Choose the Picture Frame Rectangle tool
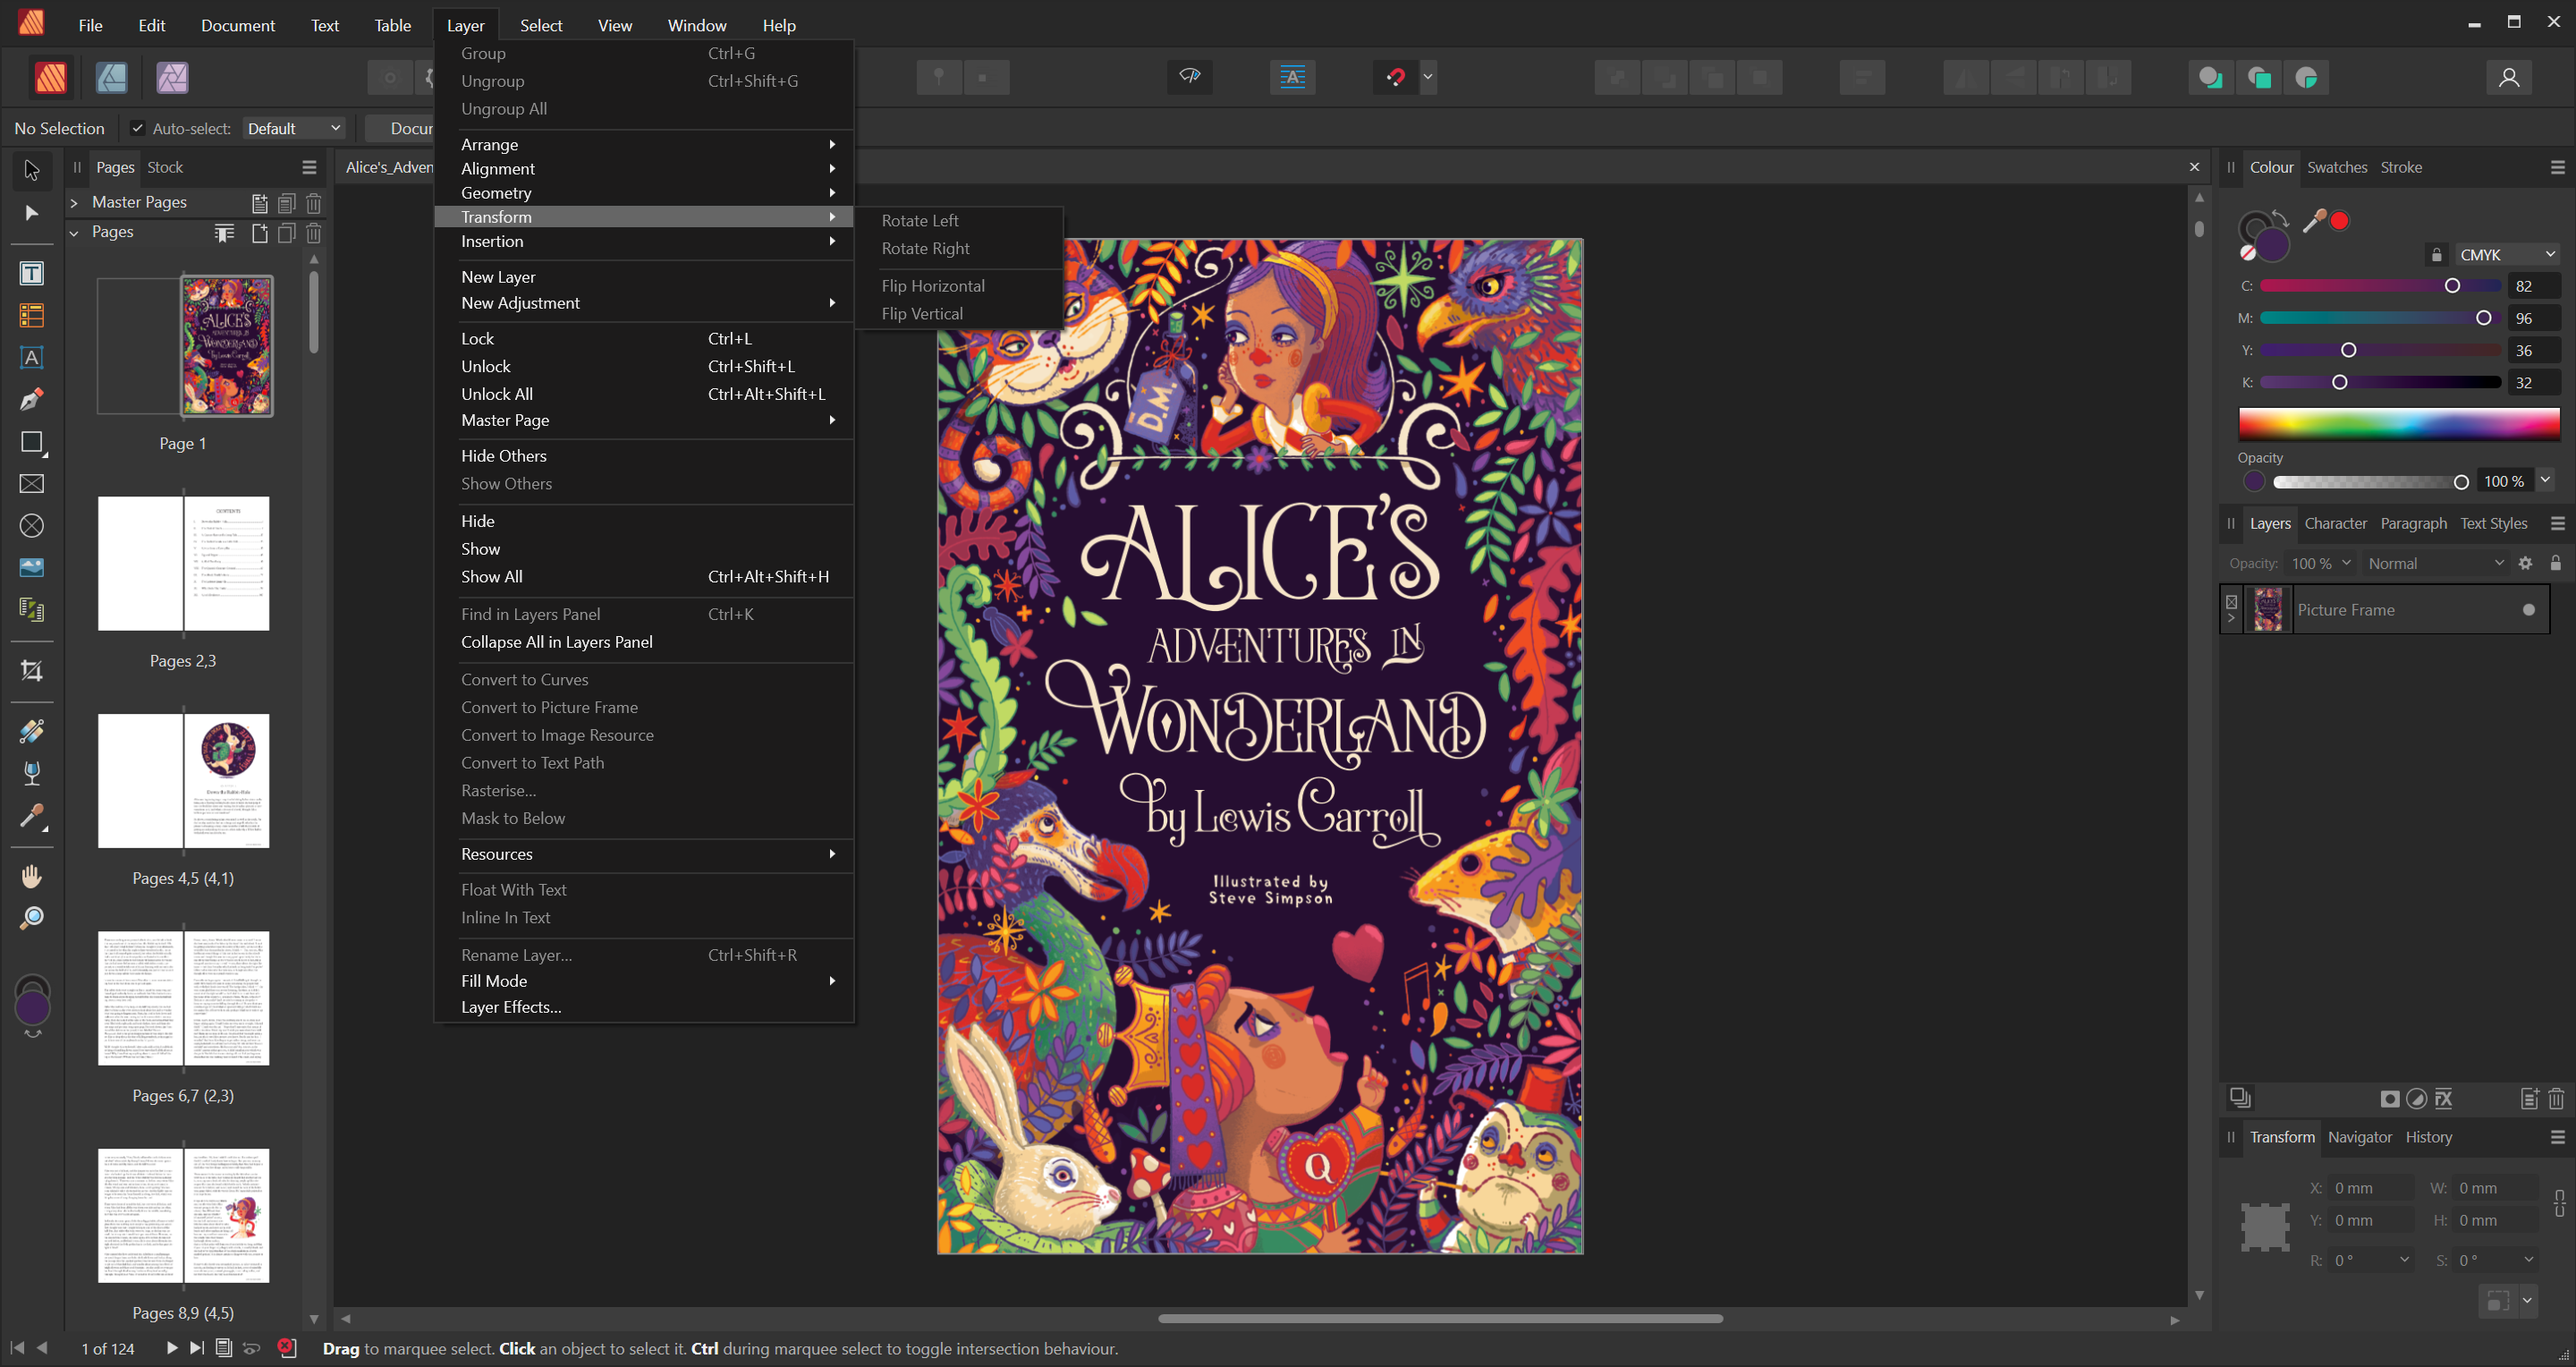The image size is (2576, 1367). [x=31, y=484]
